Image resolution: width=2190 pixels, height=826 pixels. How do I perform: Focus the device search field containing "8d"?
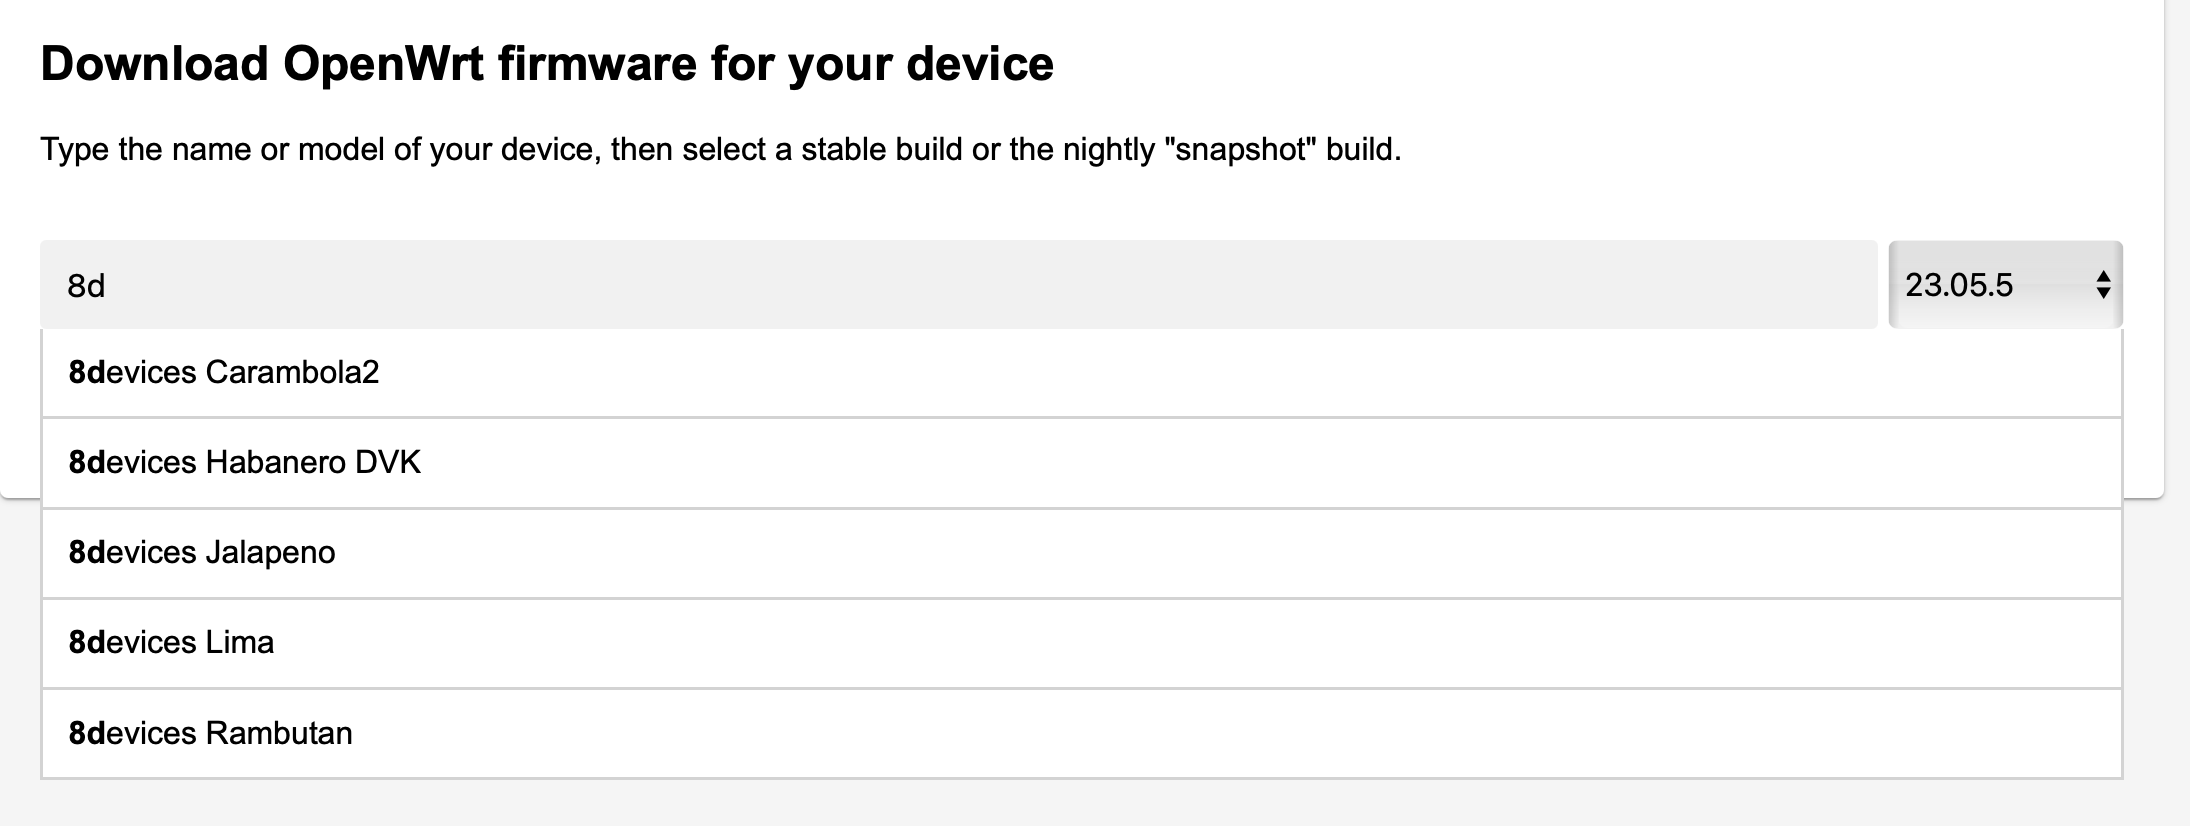coord(958,285)
